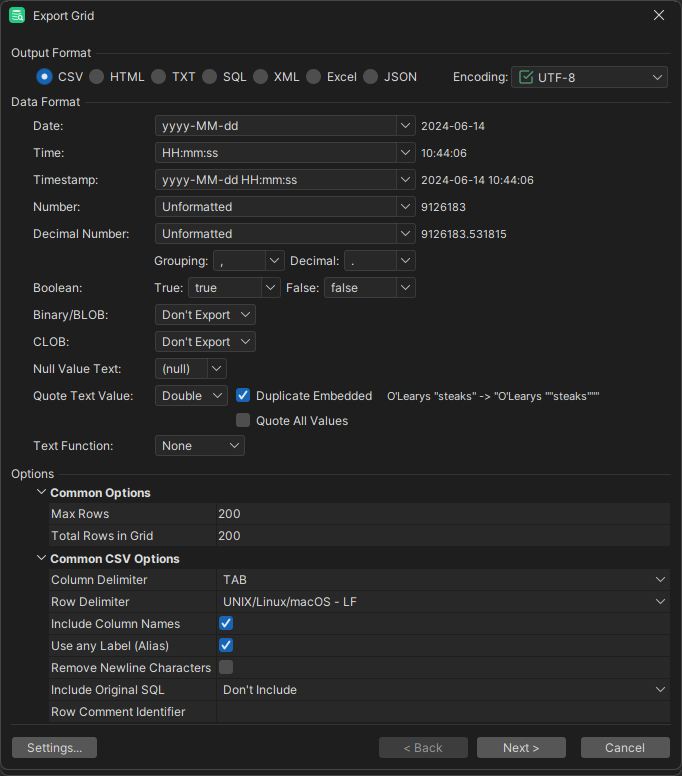Image resolution: width=682 pixels, height=776 pixels.
Task: Enable Quote All Values
Action: 243,421
